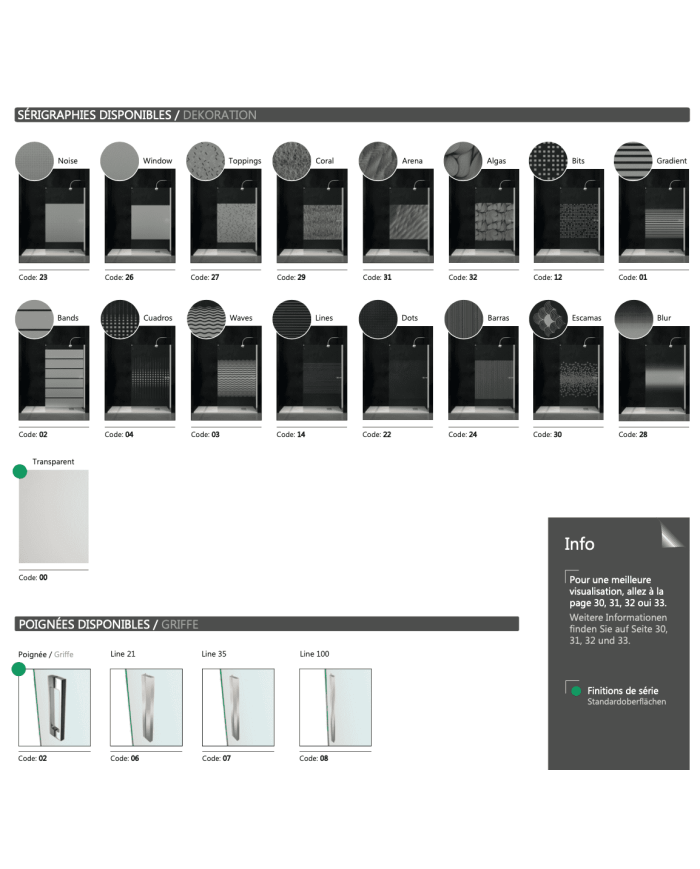Viewport: 700px width, 869px height.
Task: Select the Line 35 handle image
Action: pyautogui.click(x=238, y=707)
